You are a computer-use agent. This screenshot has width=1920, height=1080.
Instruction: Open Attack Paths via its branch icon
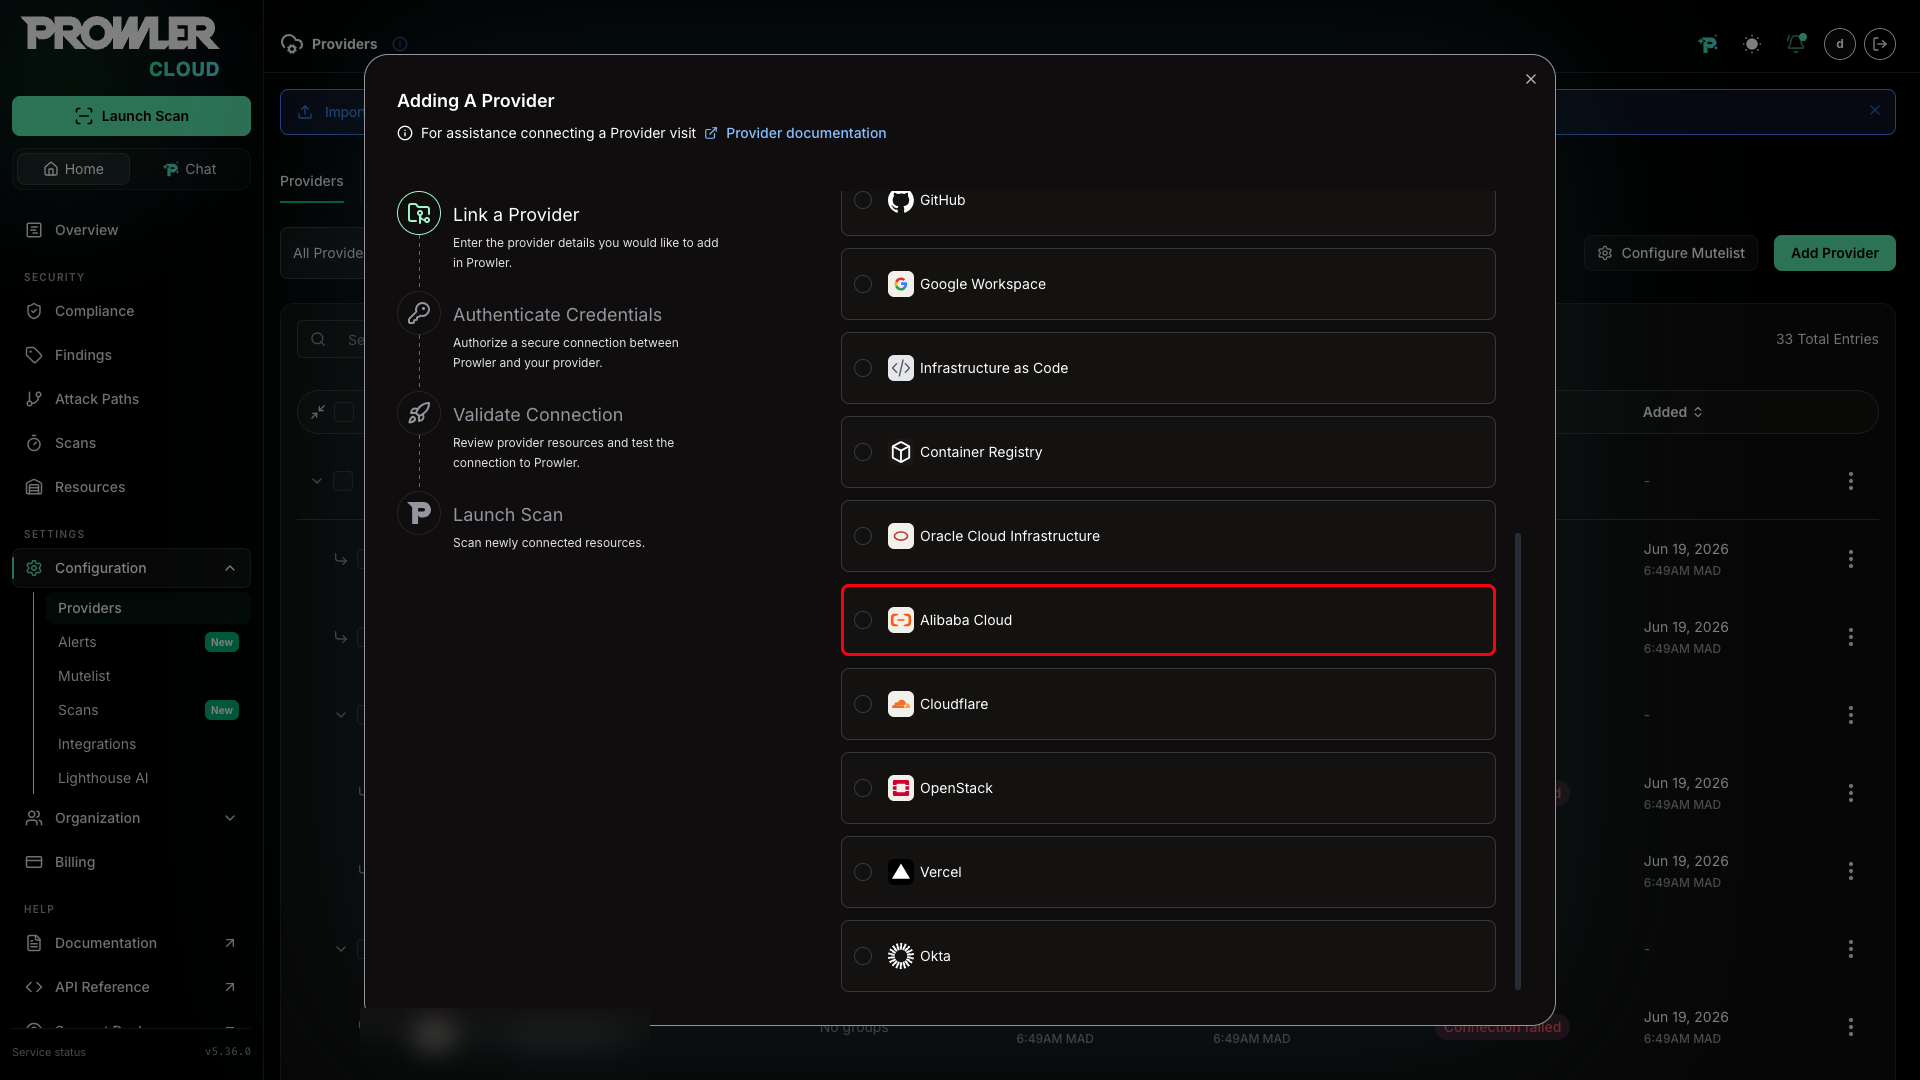(x=34, y=399)
